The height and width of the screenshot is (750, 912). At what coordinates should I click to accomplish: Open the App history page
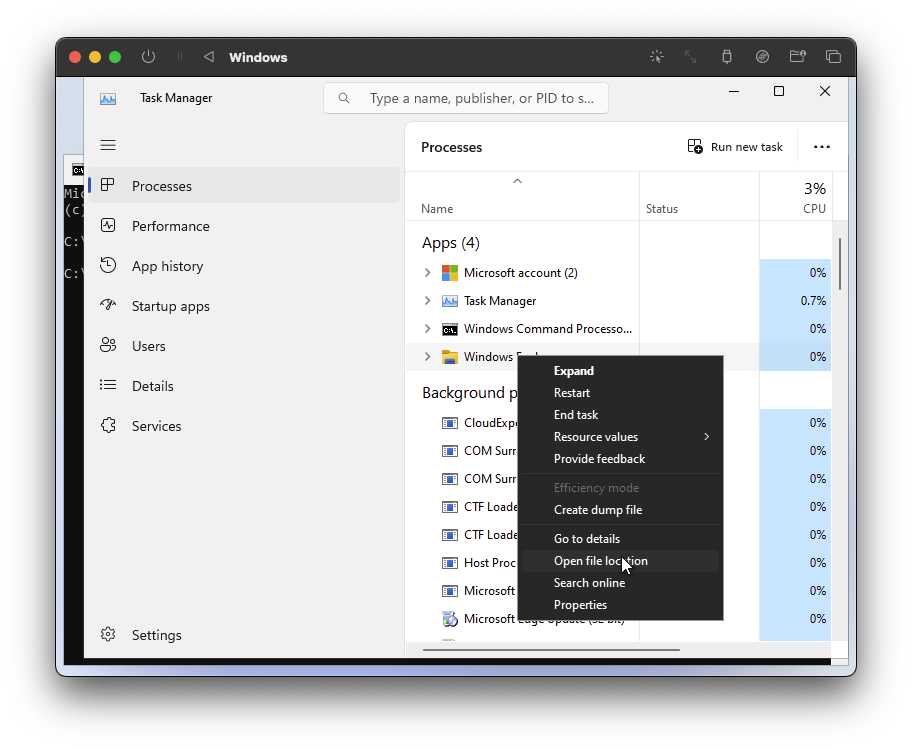tap(244, 266)
